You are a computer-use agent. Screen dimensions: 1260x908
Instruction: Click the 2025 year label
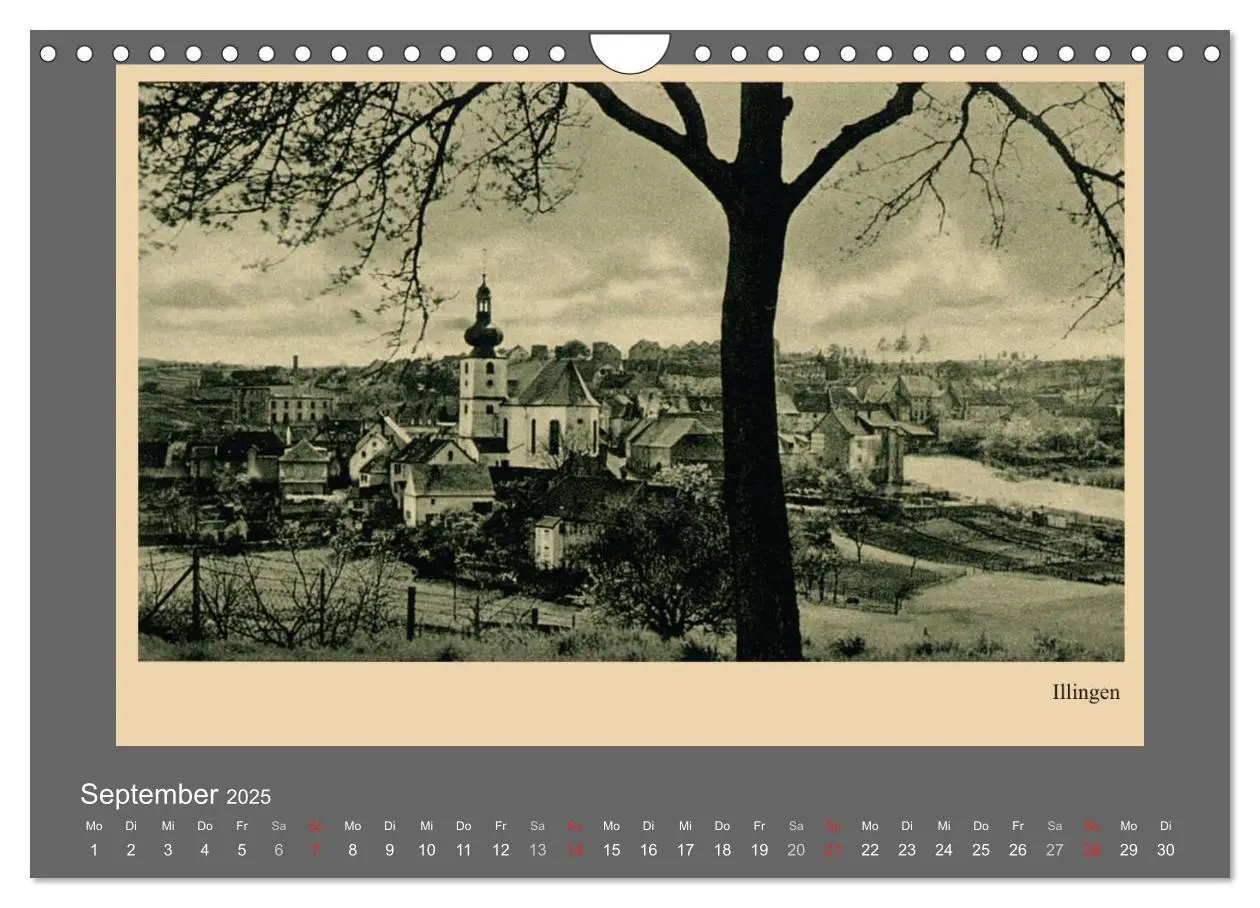coord(248,797)
